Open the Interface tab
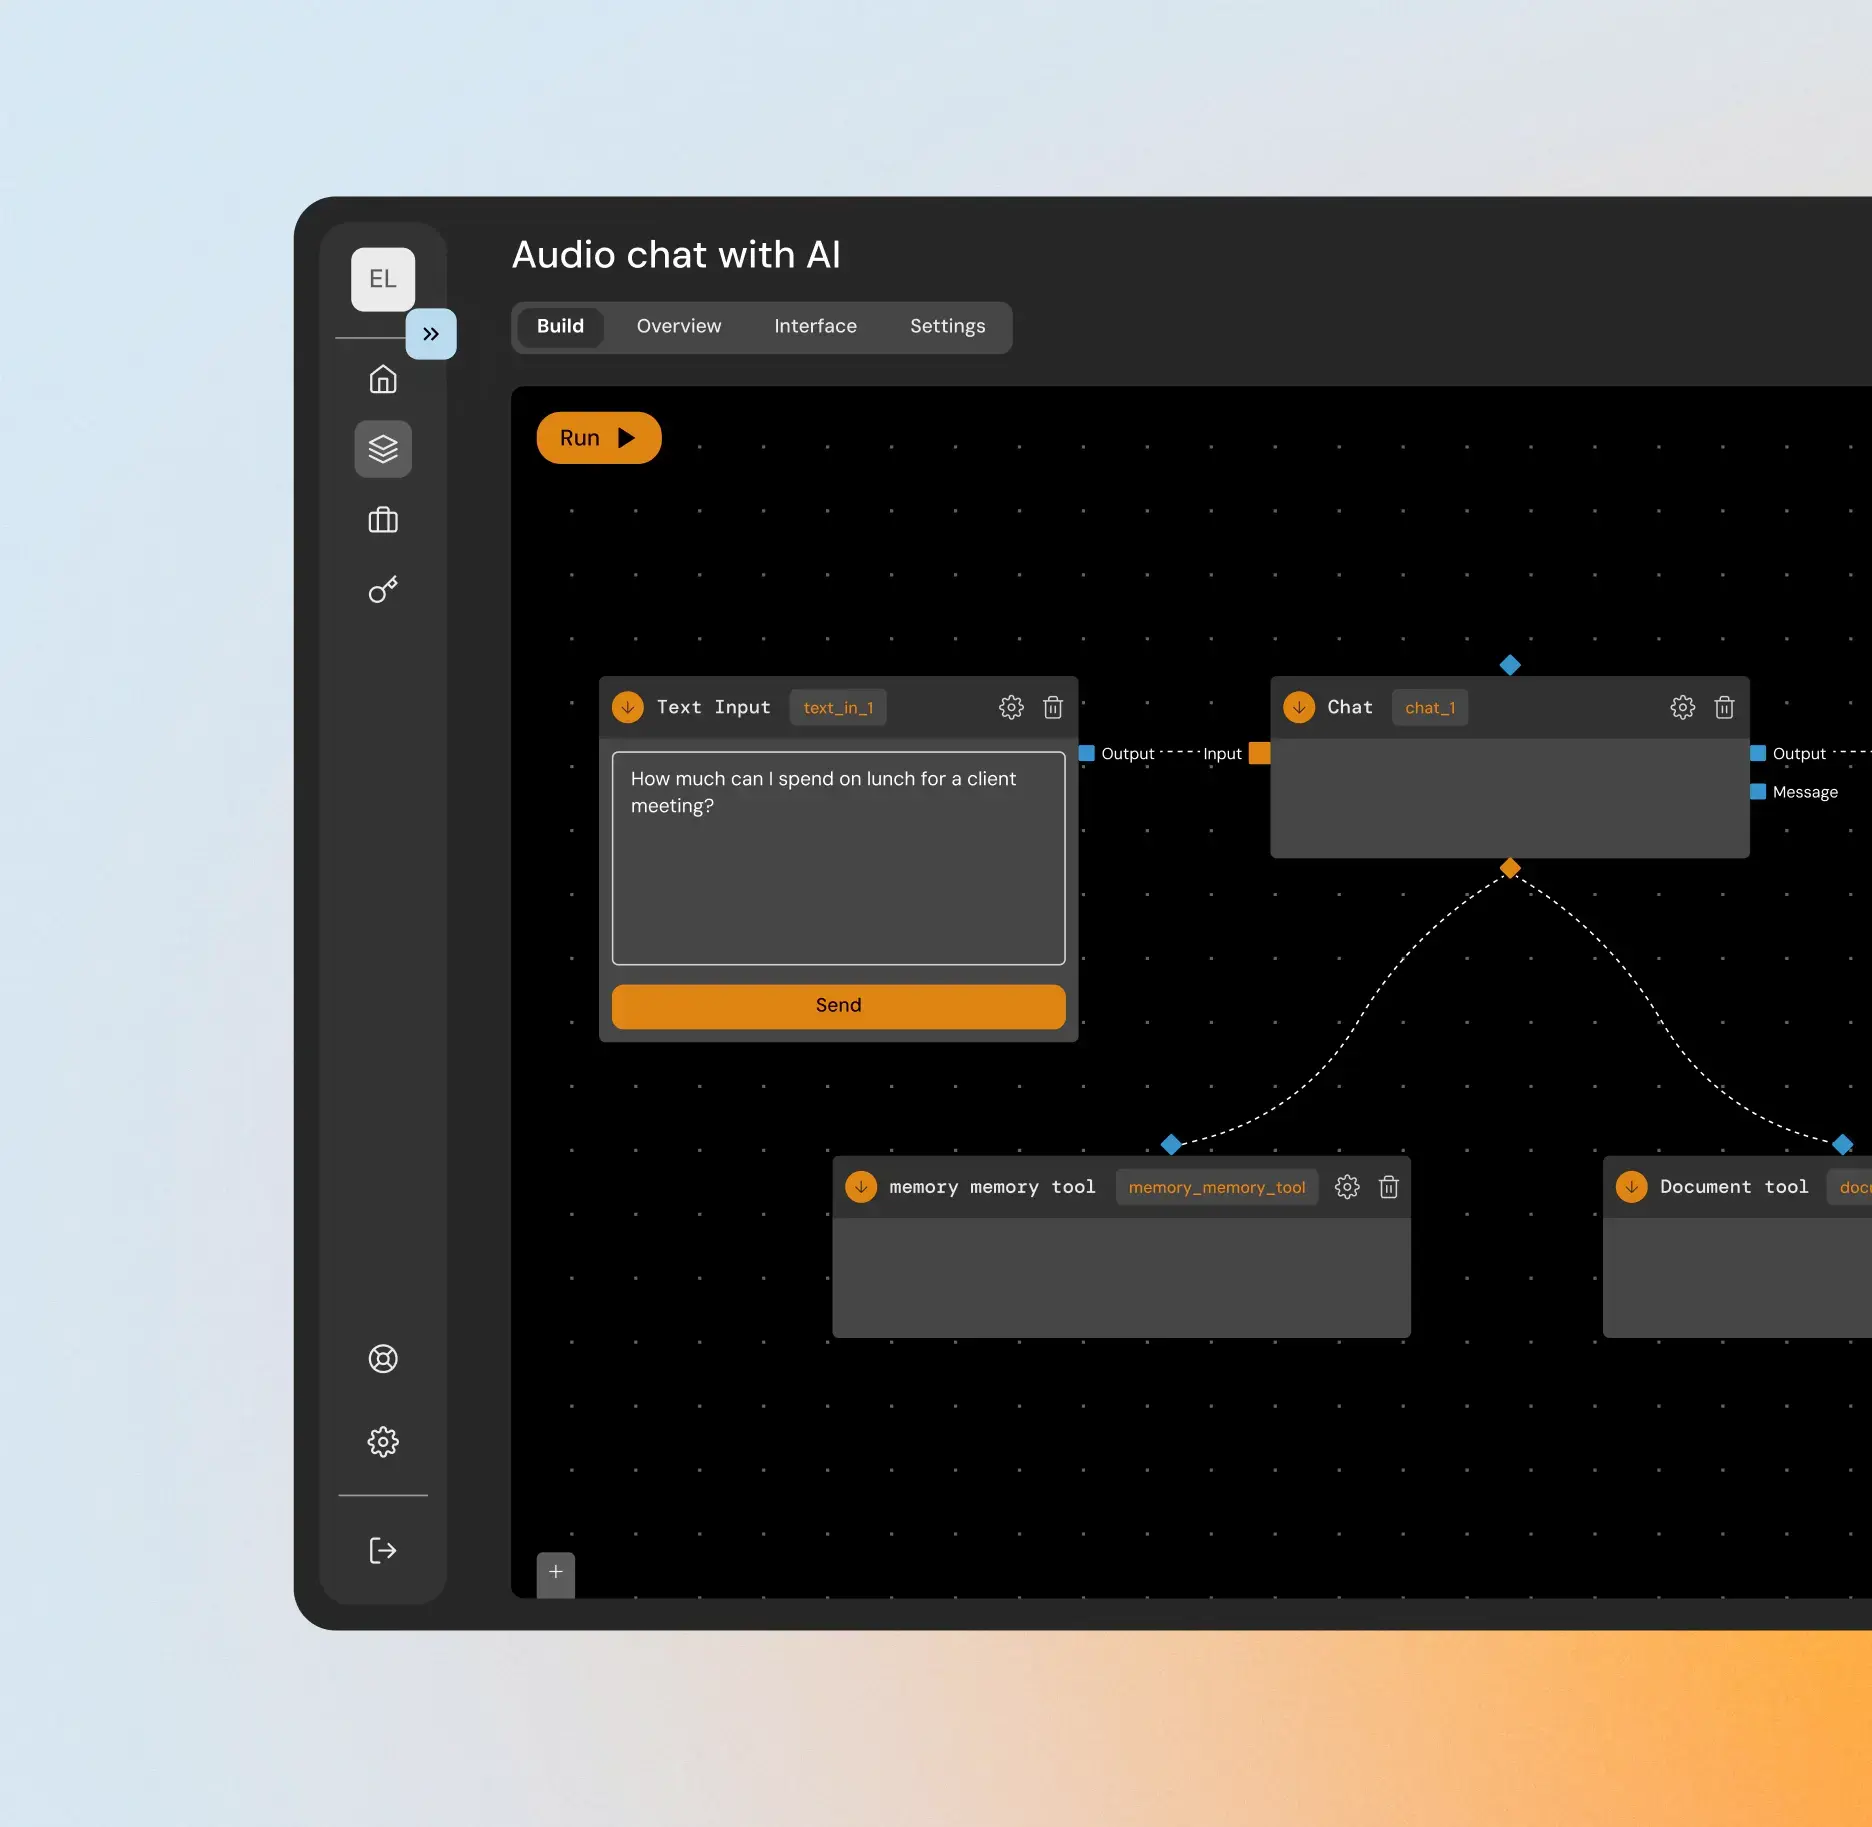The width and height of the screenshot is (1872, 1827). pos(815,327)
